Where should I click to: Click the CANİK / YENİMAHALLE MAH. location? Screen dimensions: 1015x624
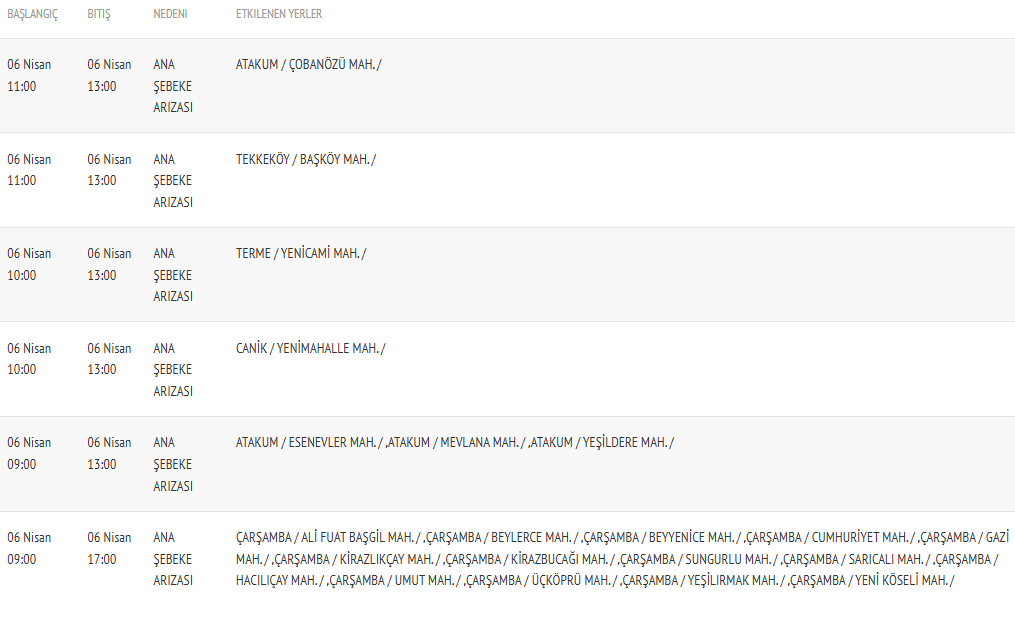tap(310, 348)
